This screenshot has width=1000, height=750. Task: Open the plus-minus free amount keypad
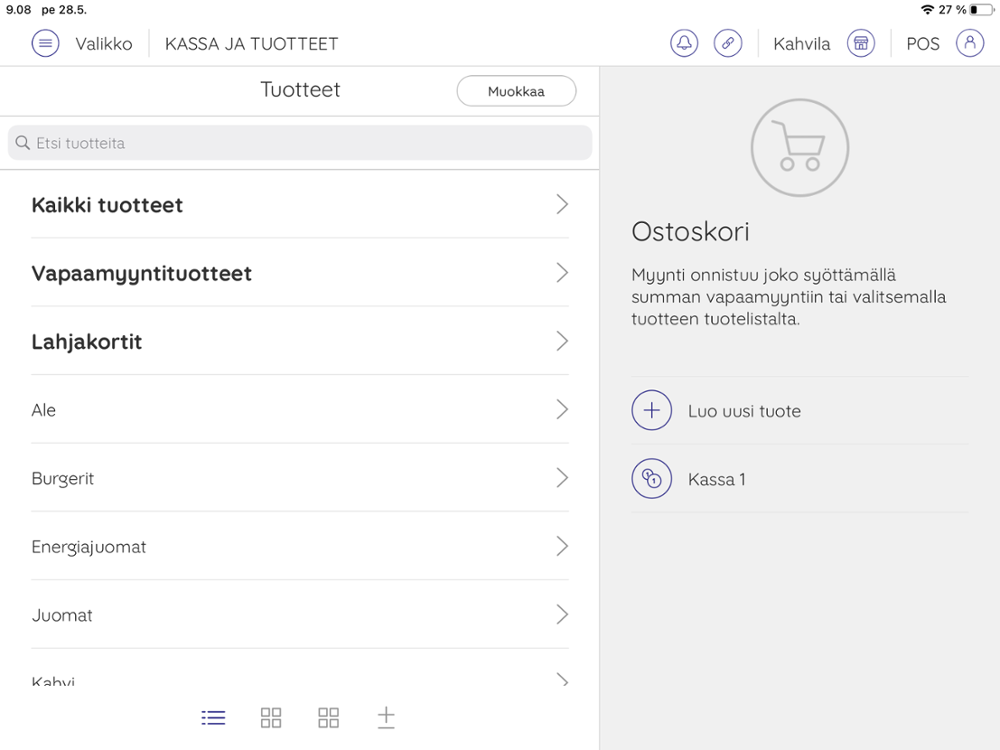(x=386, y=718)
